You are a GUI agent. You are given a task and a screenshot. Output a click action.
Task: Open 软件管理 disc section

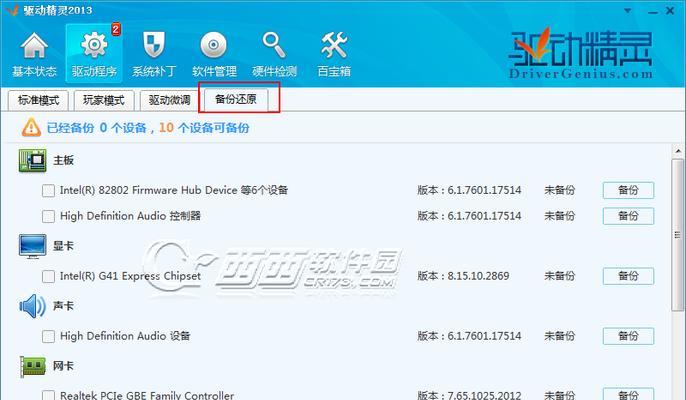pos(214,54)
